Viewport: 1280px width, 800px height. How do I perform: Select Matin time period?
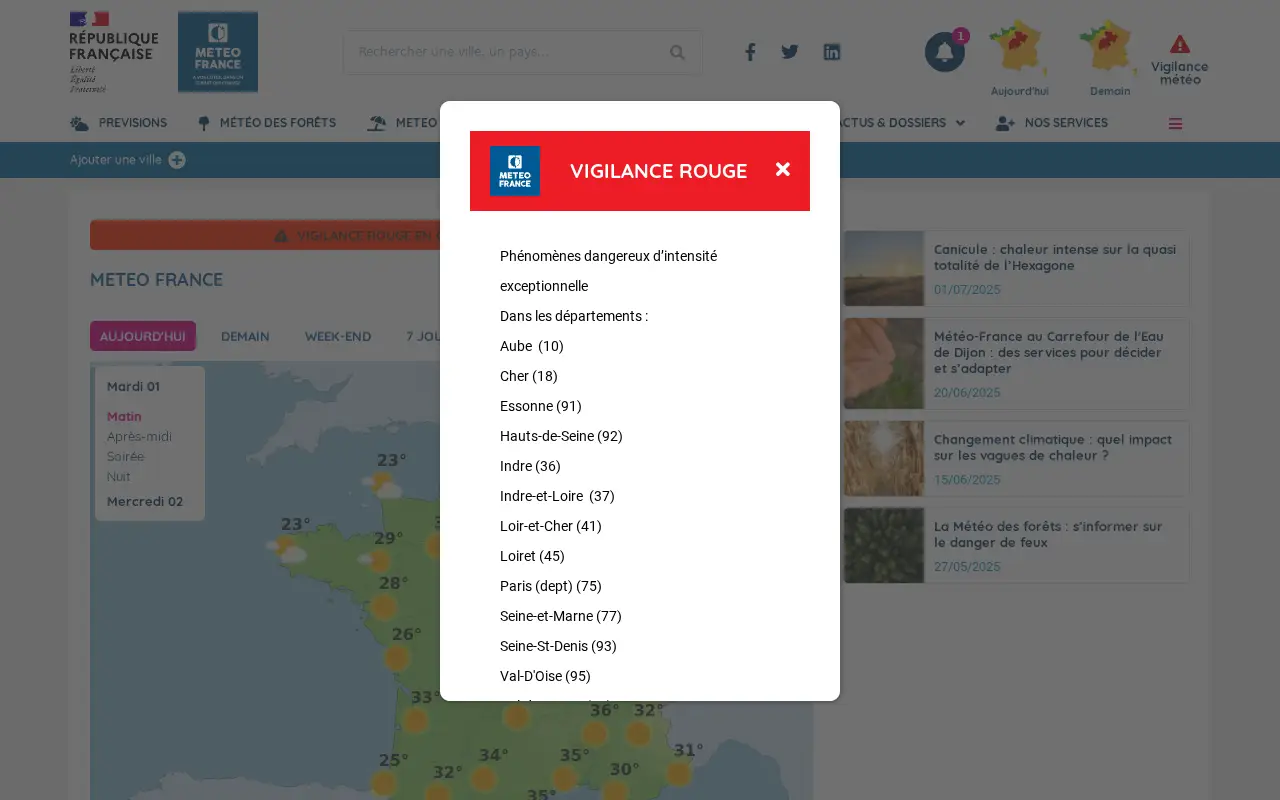(124, 416)
